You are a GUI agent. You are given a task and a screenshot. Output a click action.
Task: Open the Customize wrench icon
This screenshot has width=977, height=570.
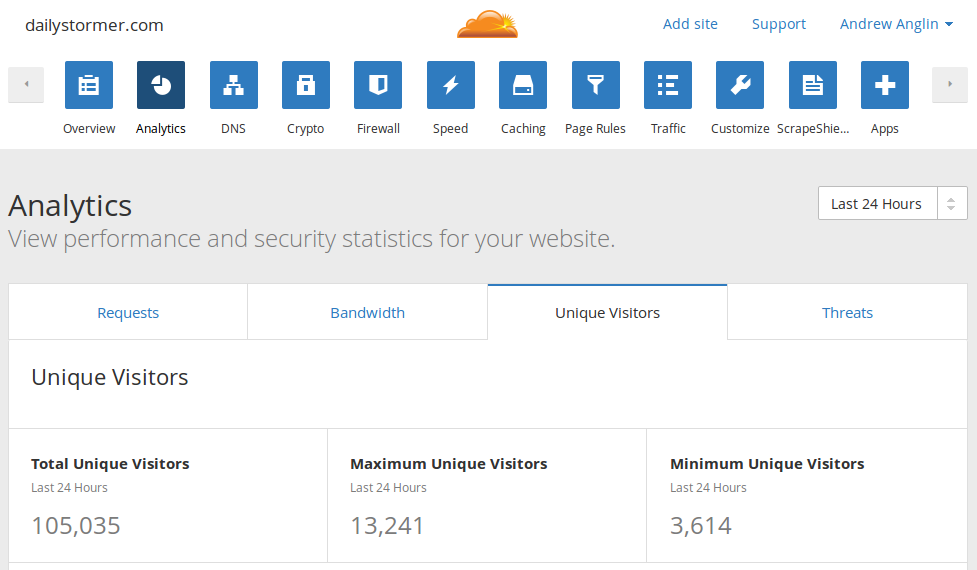(740, 85)
